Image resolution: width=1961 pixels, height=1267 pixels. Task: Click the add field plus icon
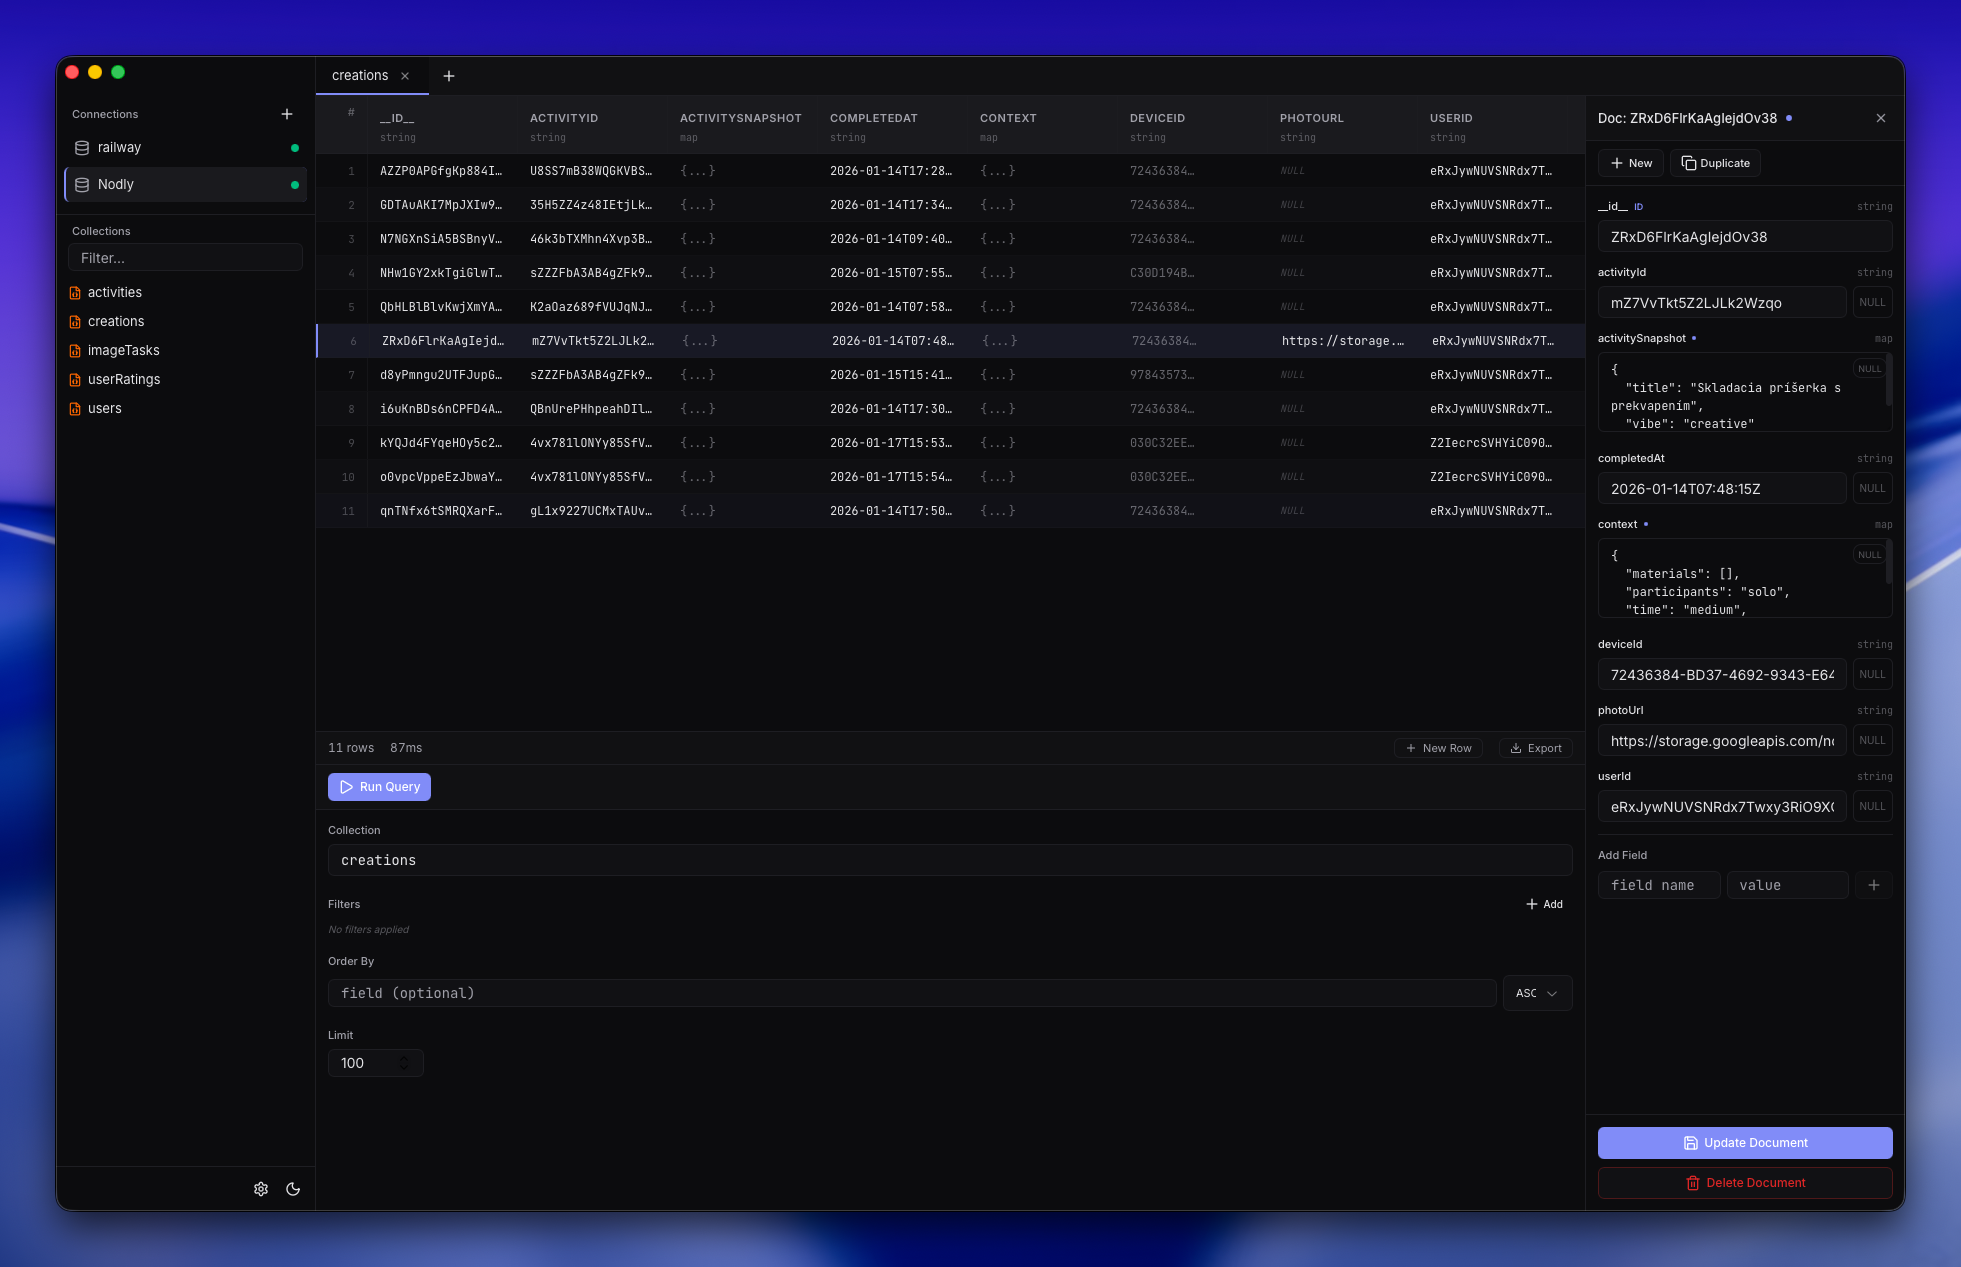point(1874,885)
